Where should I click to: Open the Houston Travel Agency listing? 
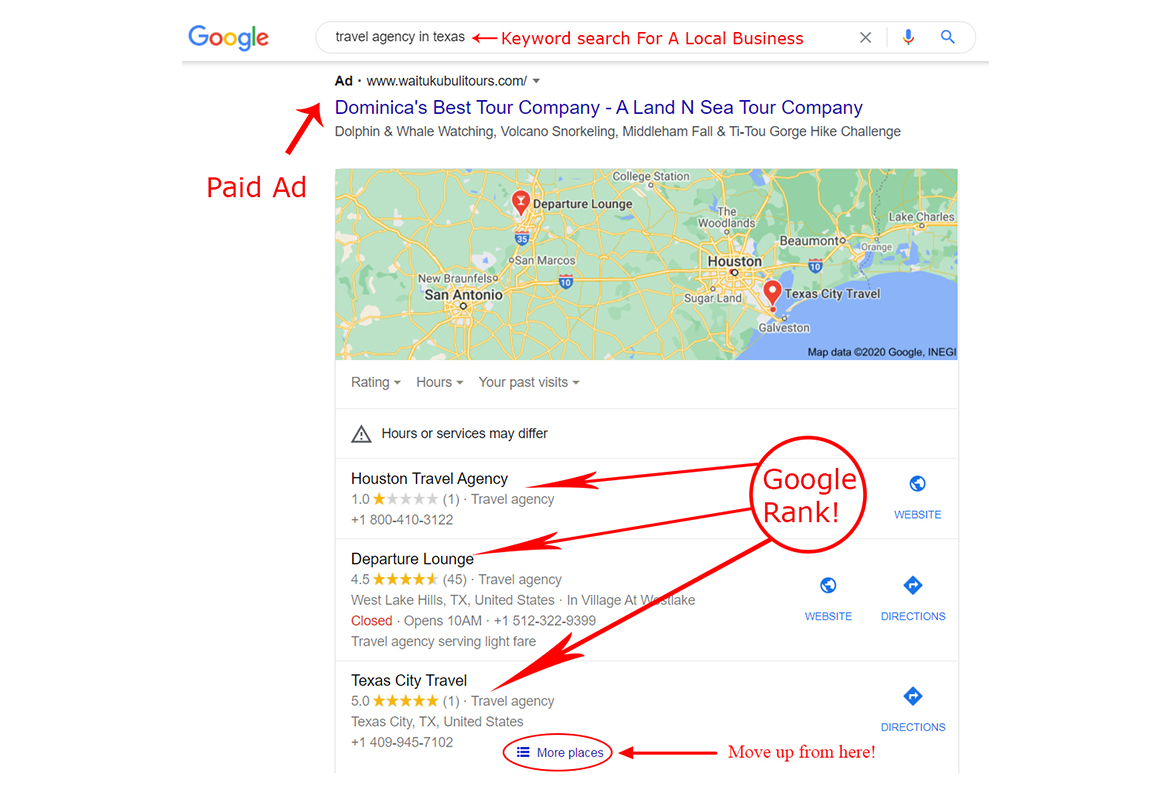click(429, 478)
